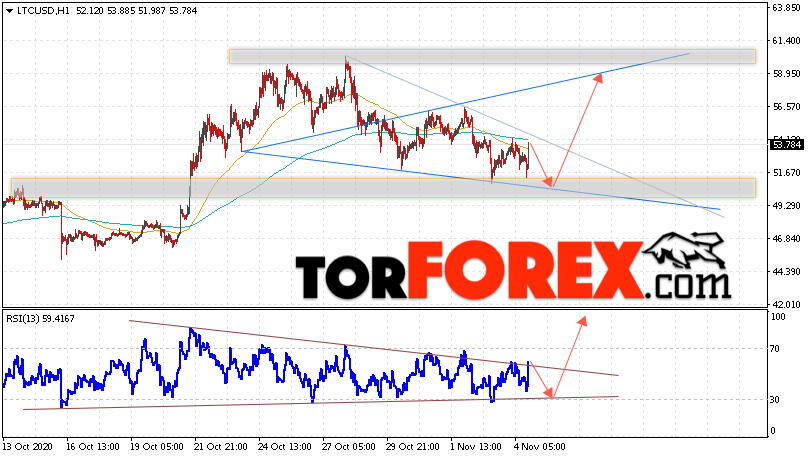
Task: Click the 16 Oct 13:00 time label
Action: tap(93, 446)
